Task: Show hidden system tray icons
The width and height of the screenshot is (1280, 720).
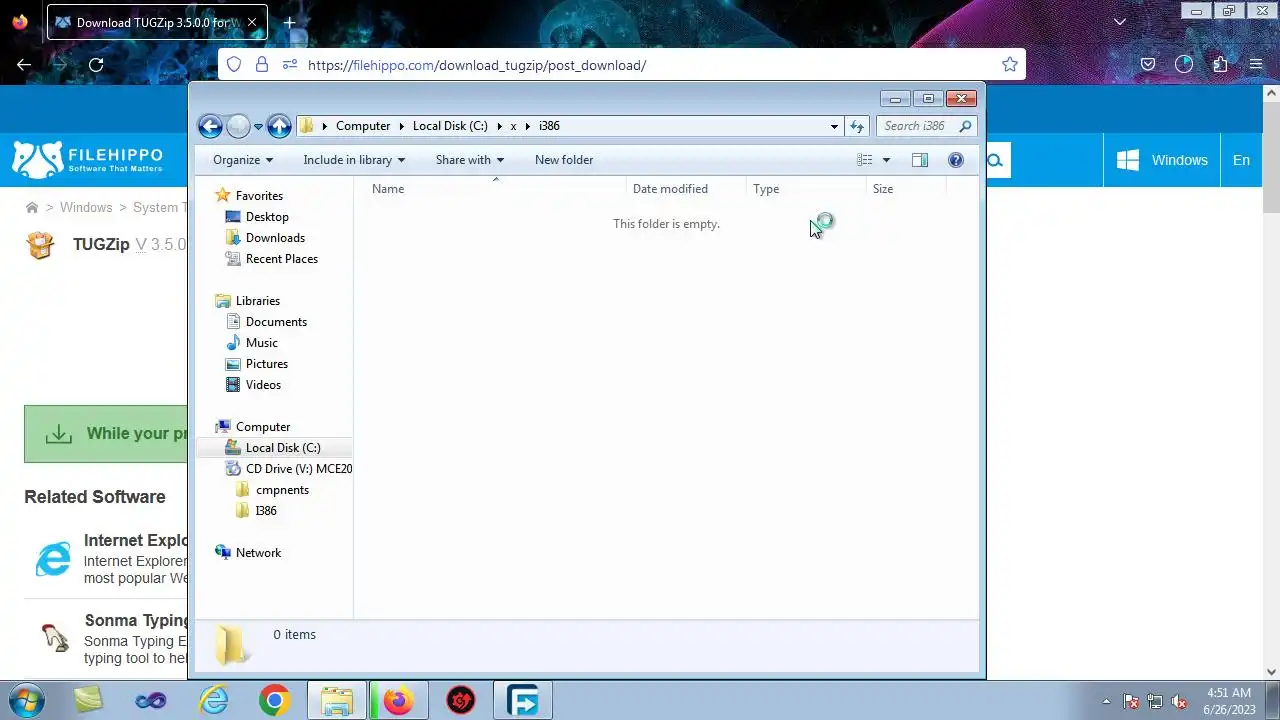Action: point(1106,701)
